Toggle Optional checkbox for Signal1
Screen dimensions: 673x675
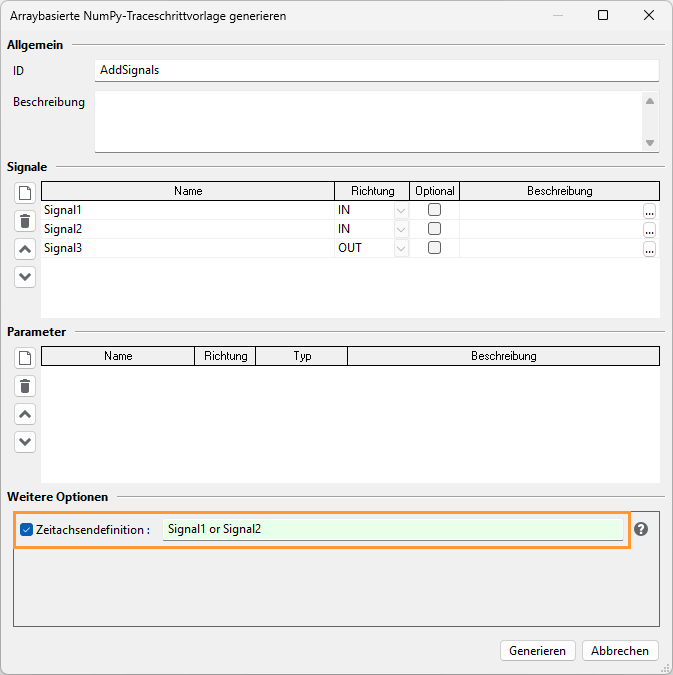[x=434, y=210]
